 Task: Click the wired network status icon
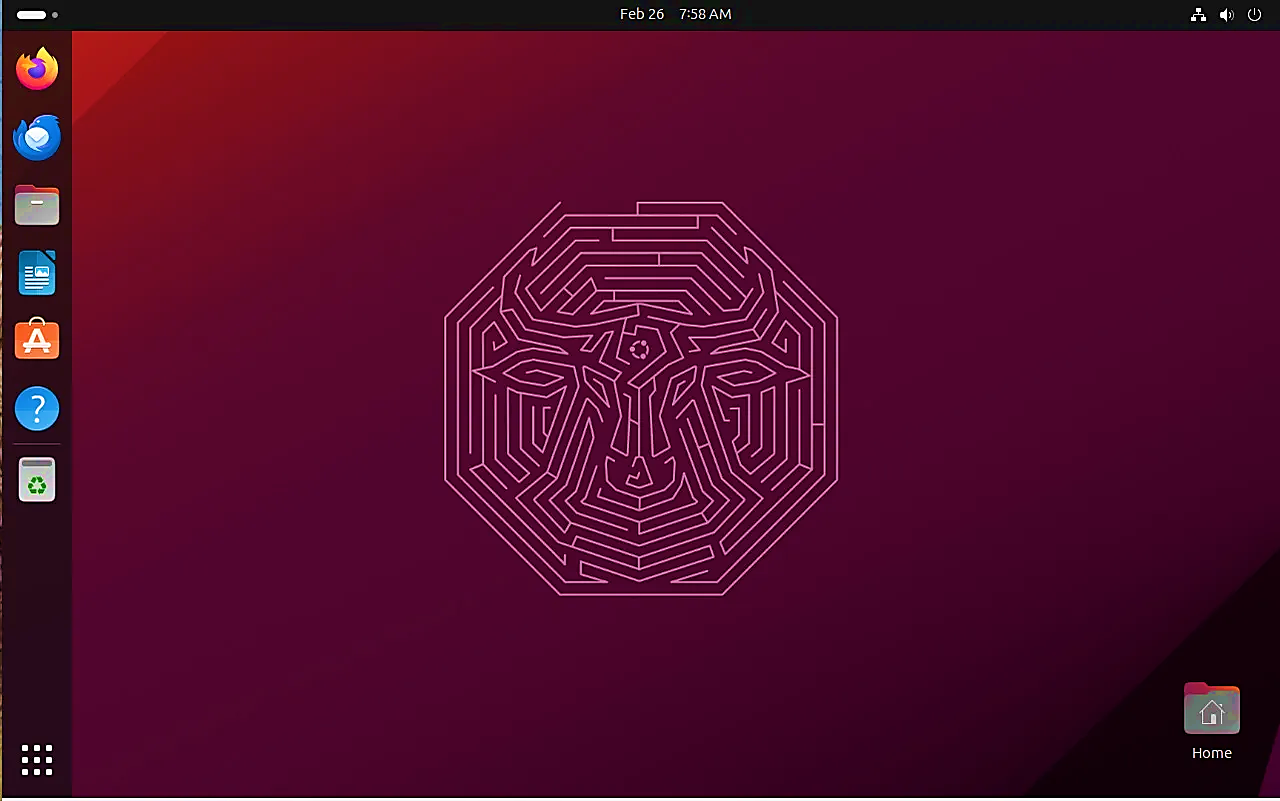point(1198,15)
